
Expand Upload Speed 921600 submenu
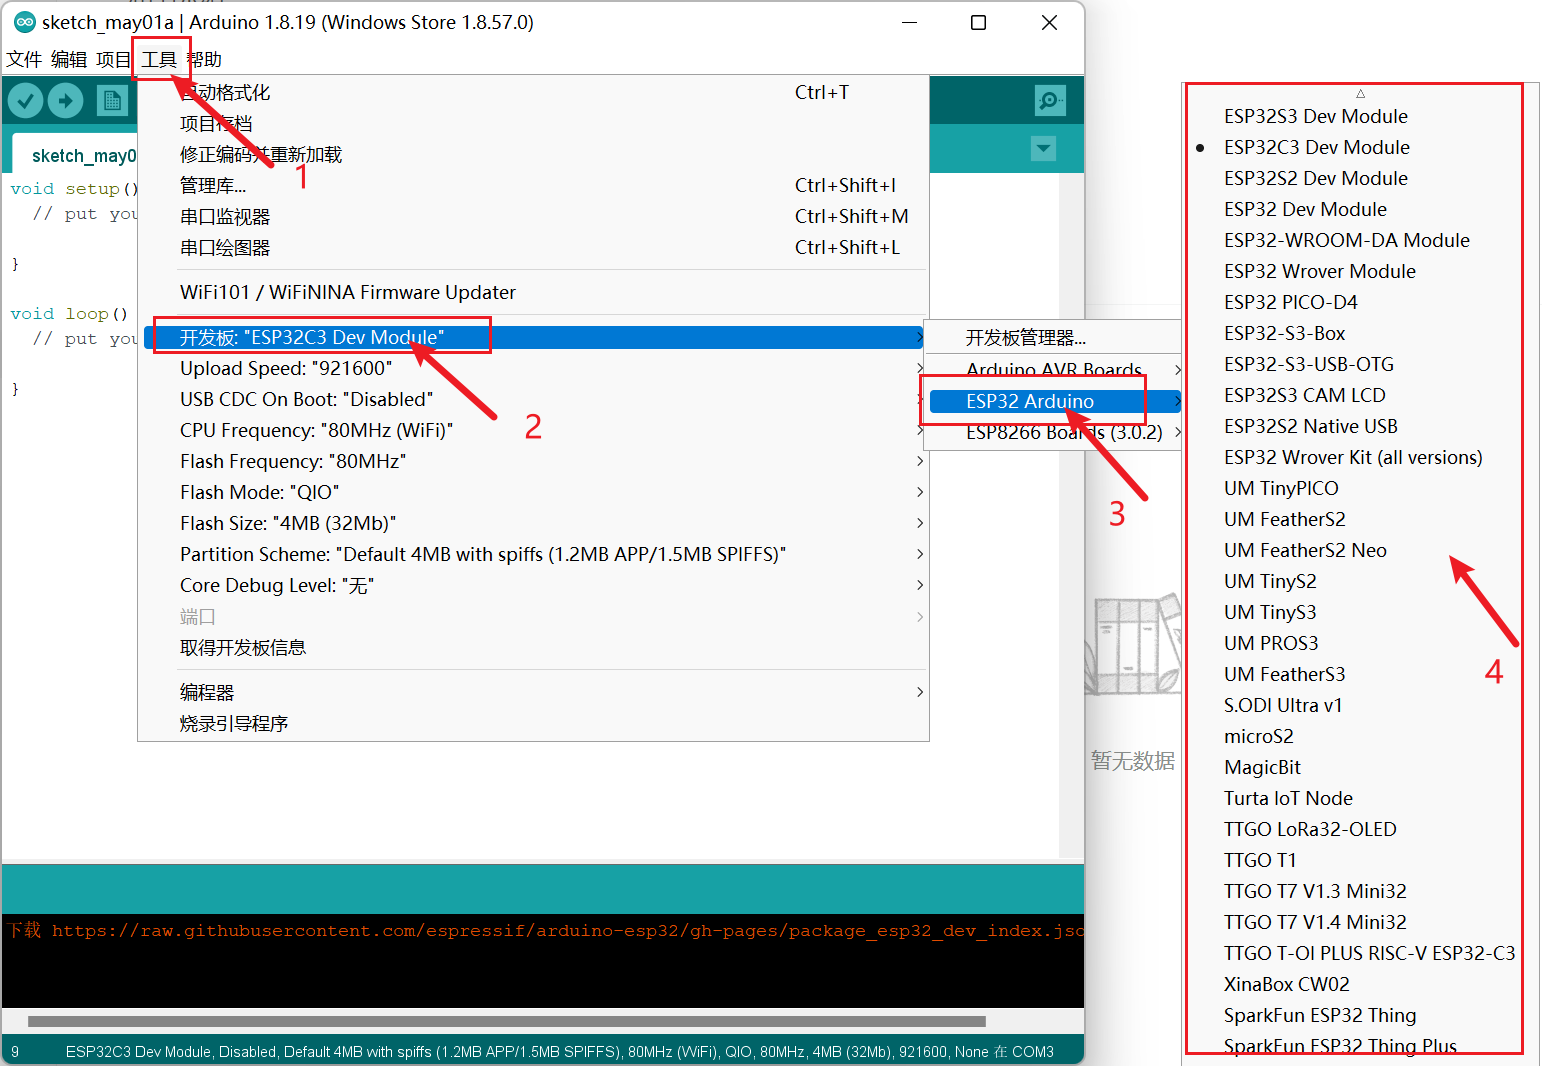(x=533, y=369)
